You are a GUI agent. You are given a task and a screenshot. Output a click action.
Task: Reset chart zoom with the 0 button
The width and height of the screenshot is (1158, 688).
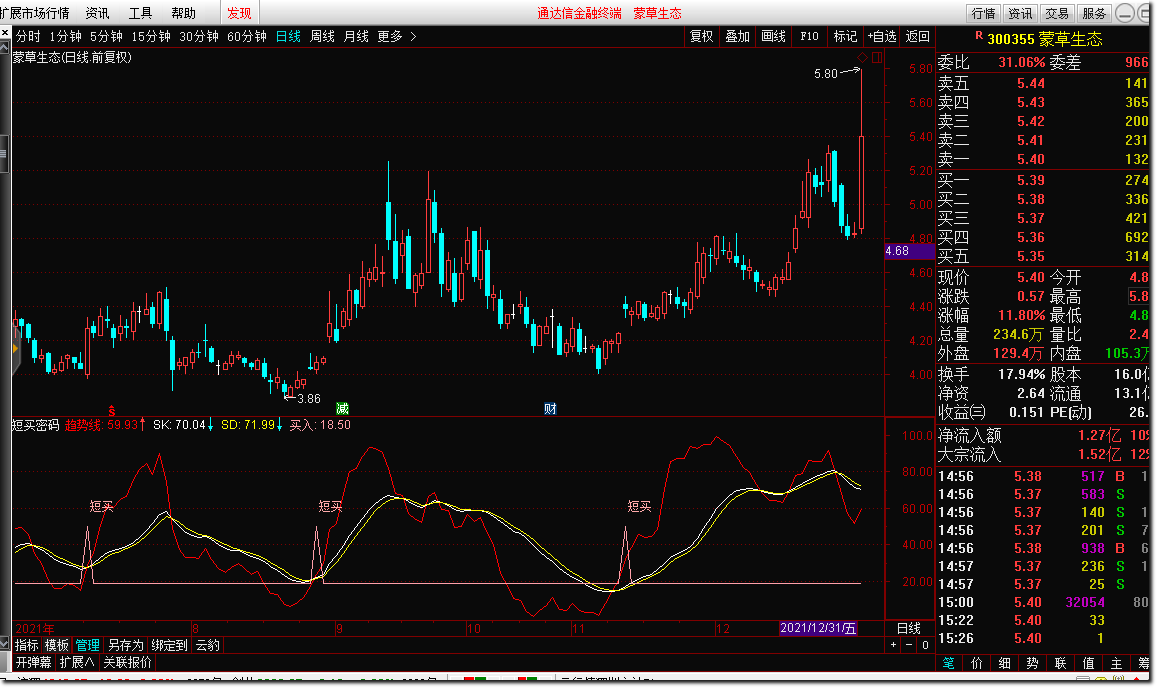[925, 645]
